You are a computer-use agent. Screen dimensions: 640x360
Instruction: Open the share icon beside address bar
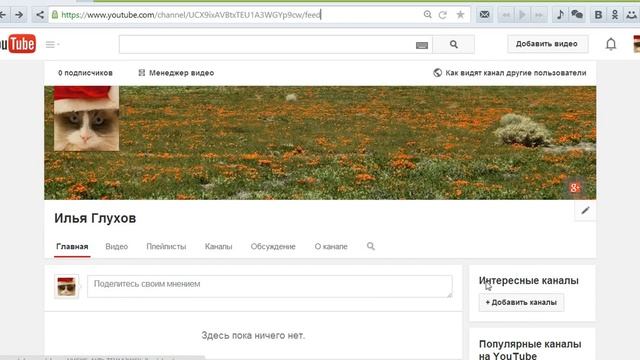click(40, 15)
